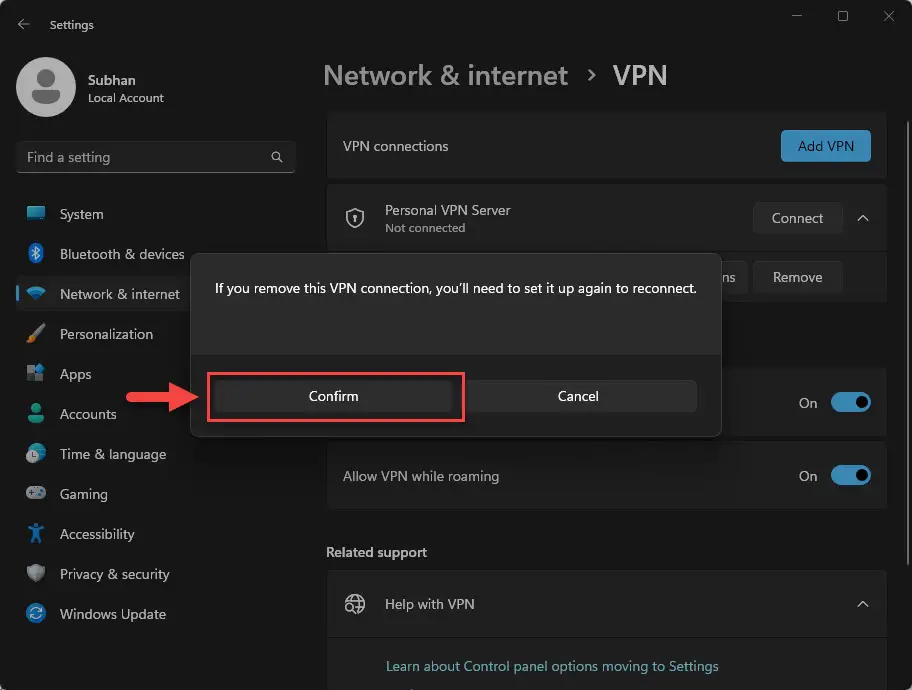Screen dimensions: 912x690
Task: Toggle Allow VPN while roaming switch
Action: pyautogui.click(x=851, y=476)
